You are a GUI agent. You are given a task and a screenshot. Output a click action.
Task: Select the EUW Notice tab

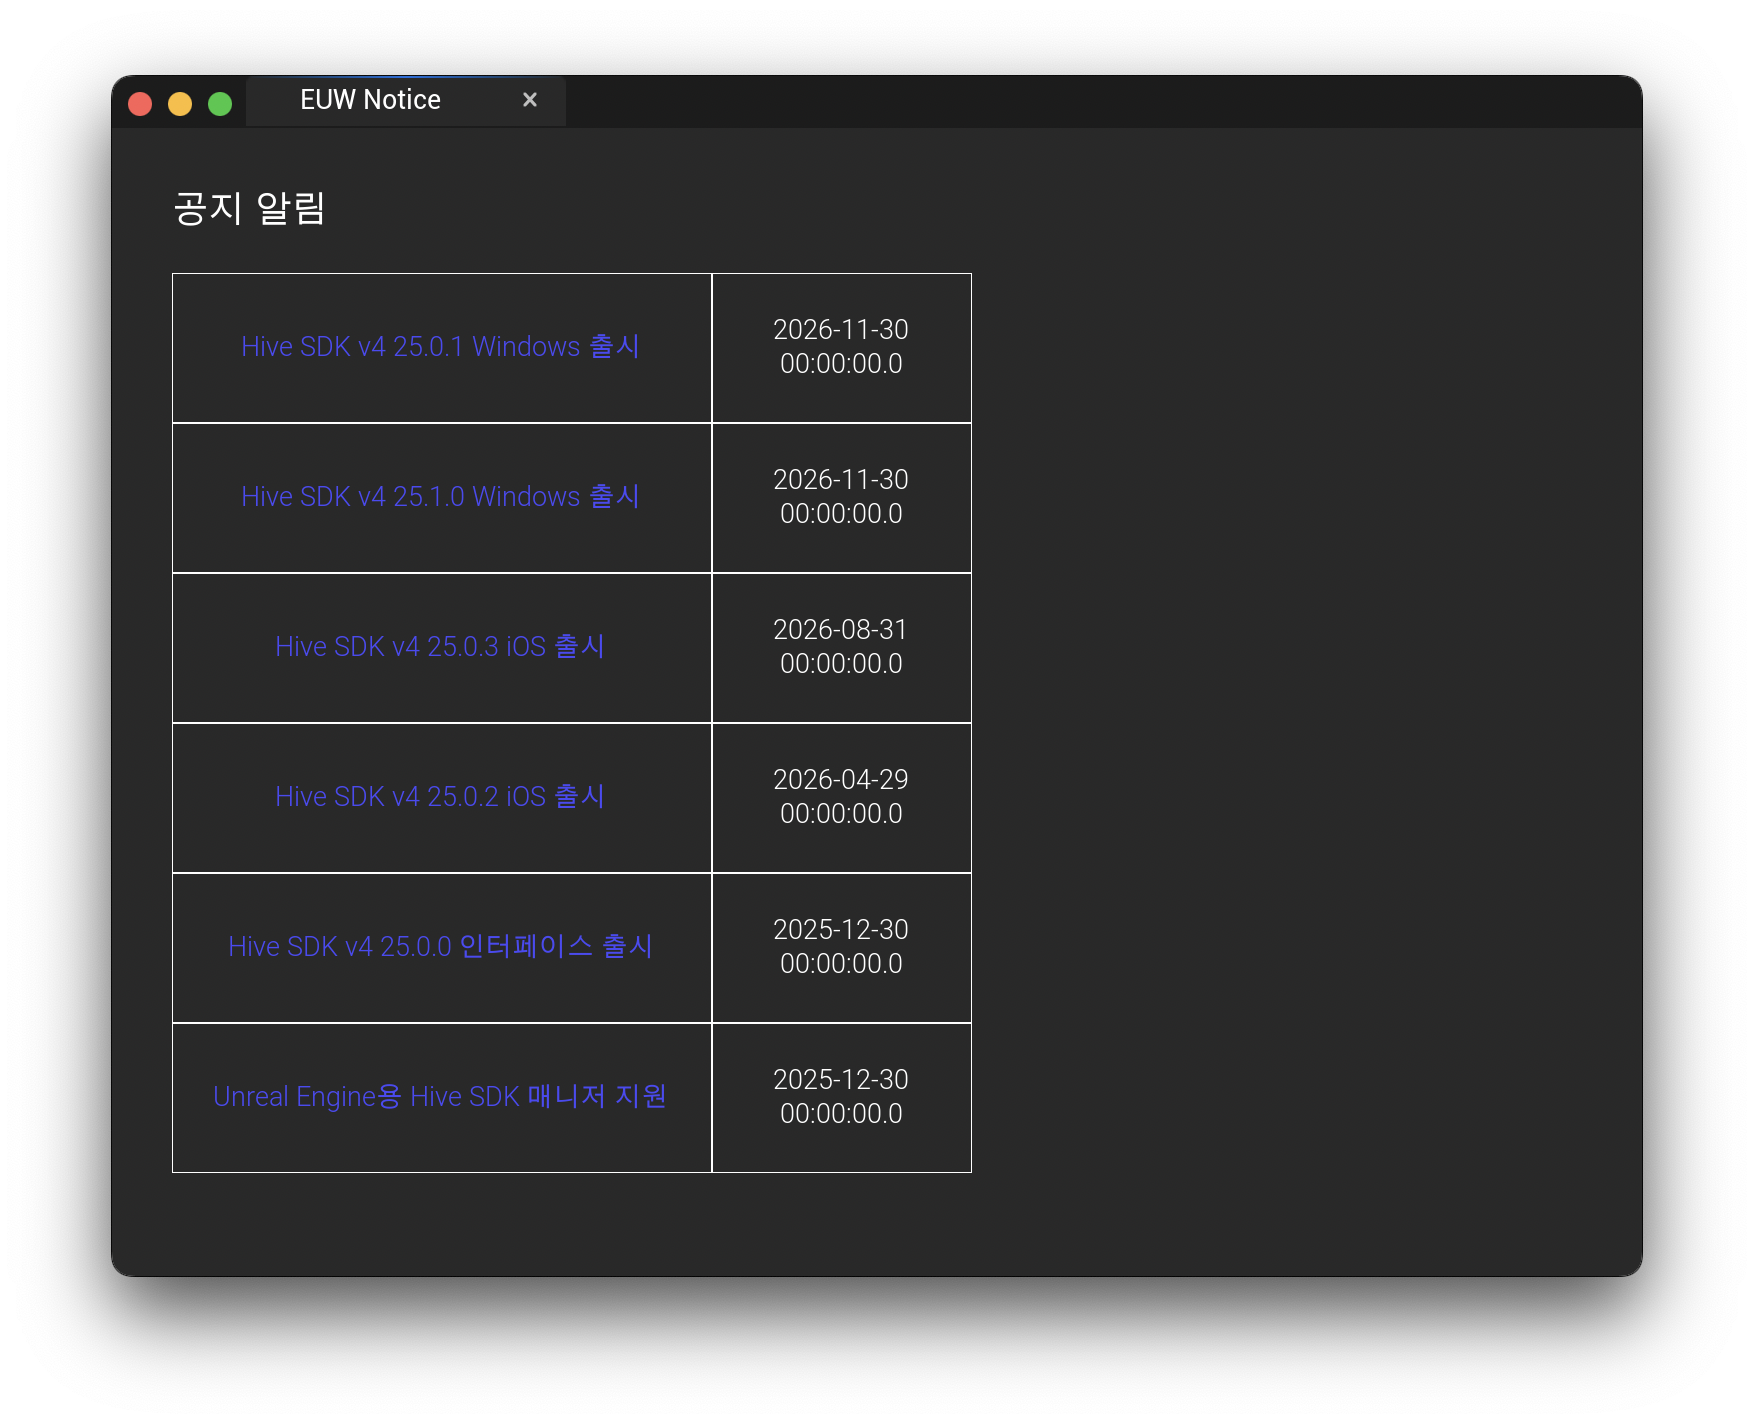pos(370,100)
